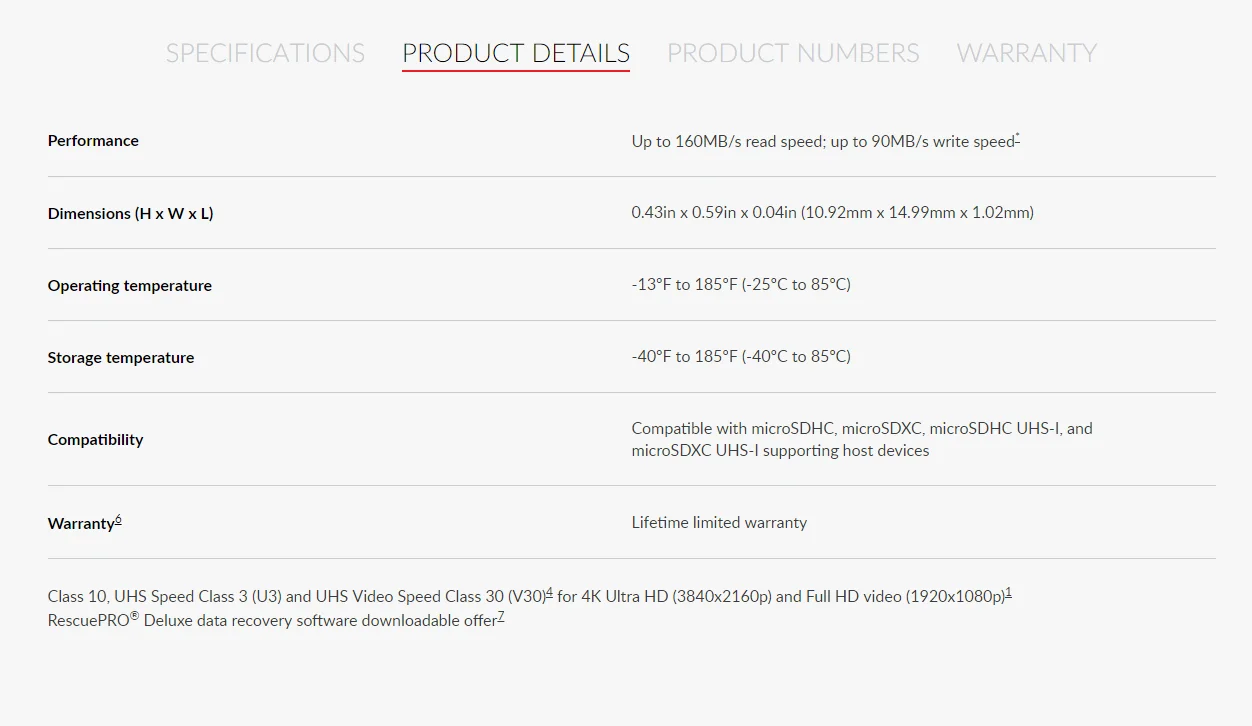This screenshot has width=1252, height=726.
Task: Open footnote 7 after RescuePRO downloadable offer
Action: 501,616
